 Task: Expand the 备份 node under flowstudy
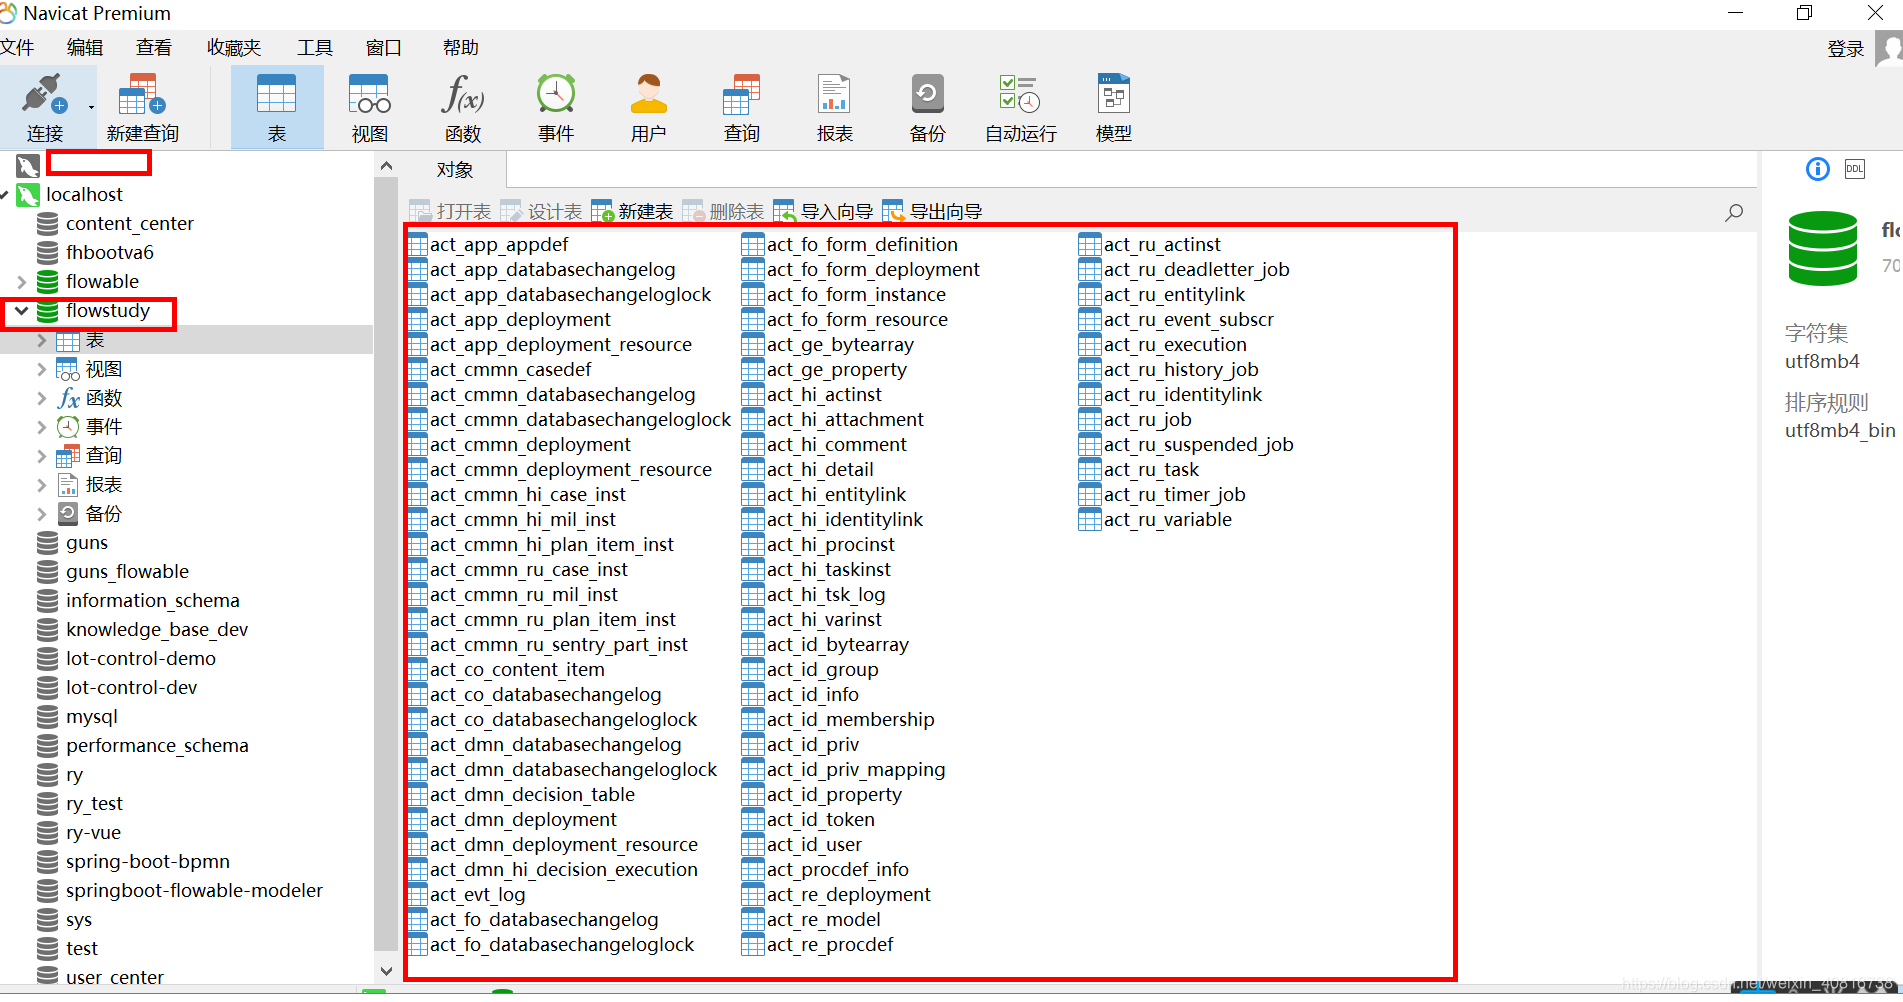point(41,514)
